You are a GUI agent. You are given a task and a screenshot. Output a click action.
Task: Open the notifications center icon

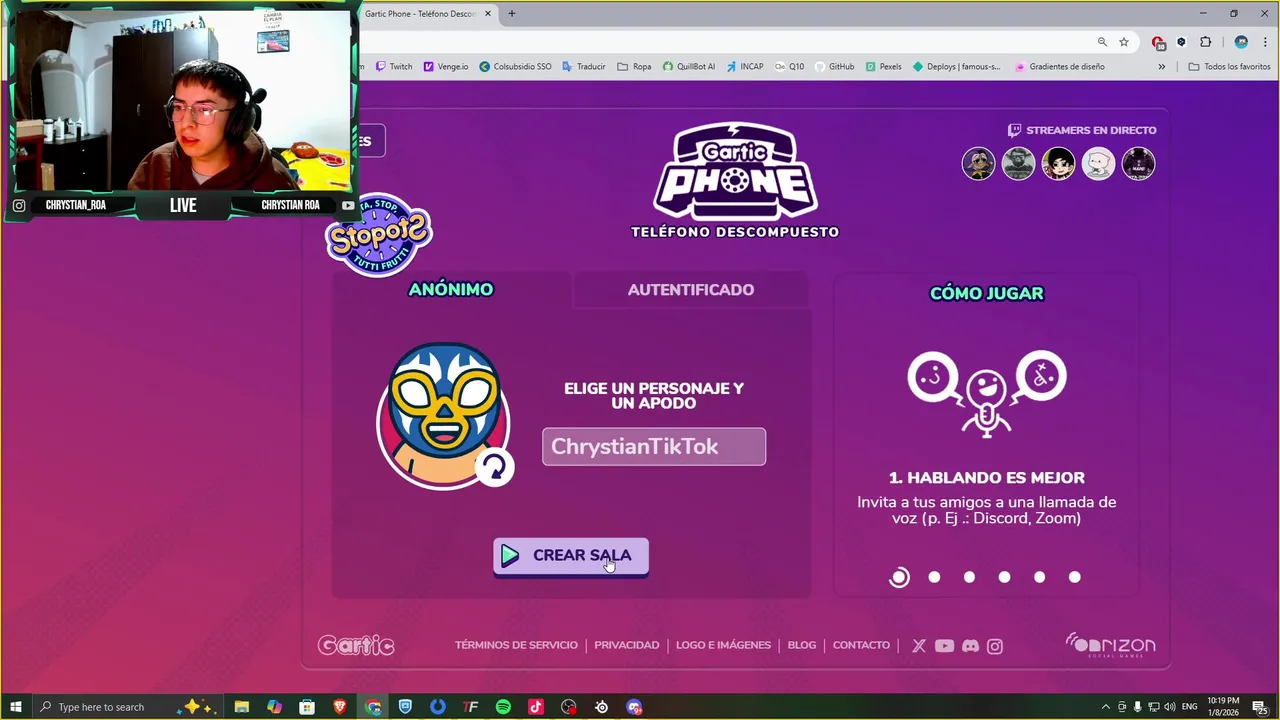click(x=1259, y=707)
